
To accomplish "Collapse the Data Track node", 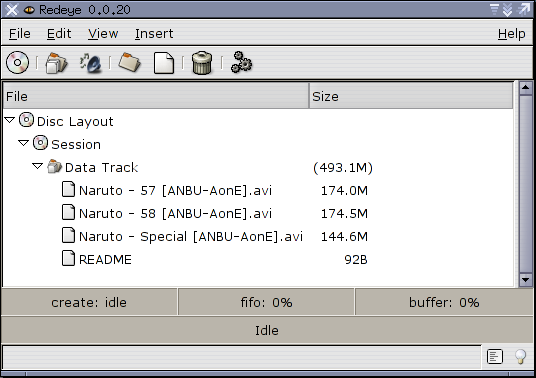I will tap(38, 166).
